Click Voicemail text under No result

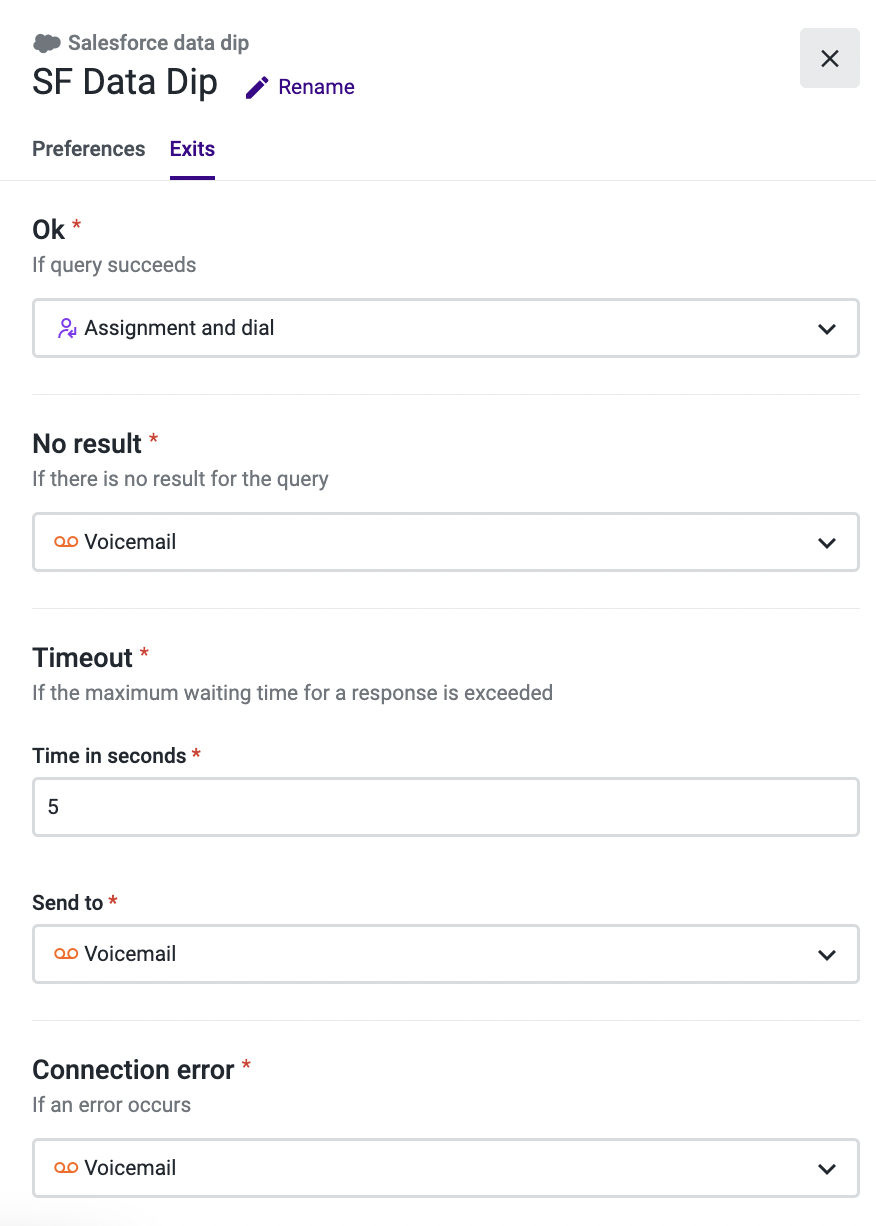coord(130,542)
